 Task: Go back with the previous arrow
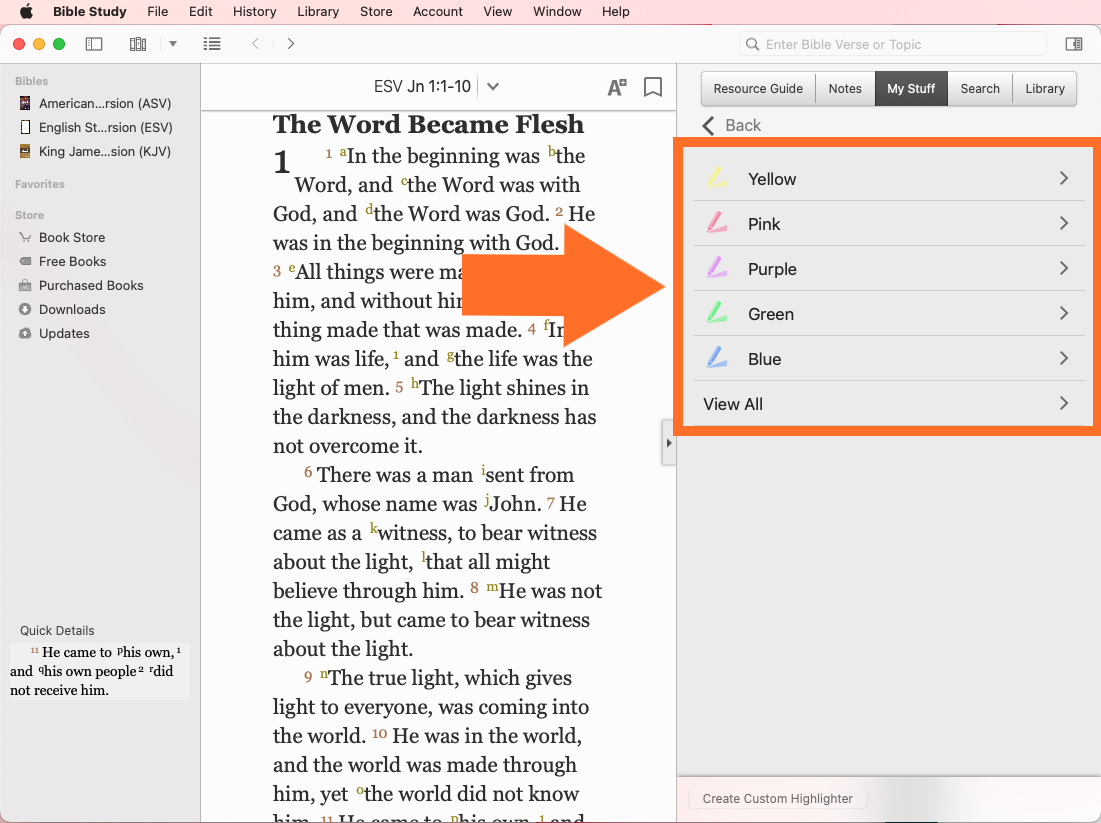click(x=256, y=44)
